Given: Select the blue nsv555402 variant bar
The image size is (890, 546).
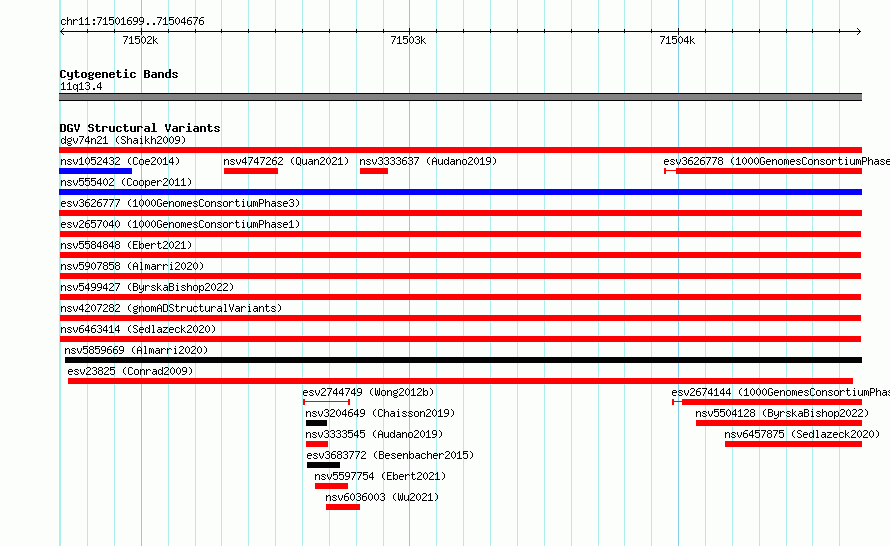Looking at the screenshot, I should pyautogui.click(x=460, y=192).
